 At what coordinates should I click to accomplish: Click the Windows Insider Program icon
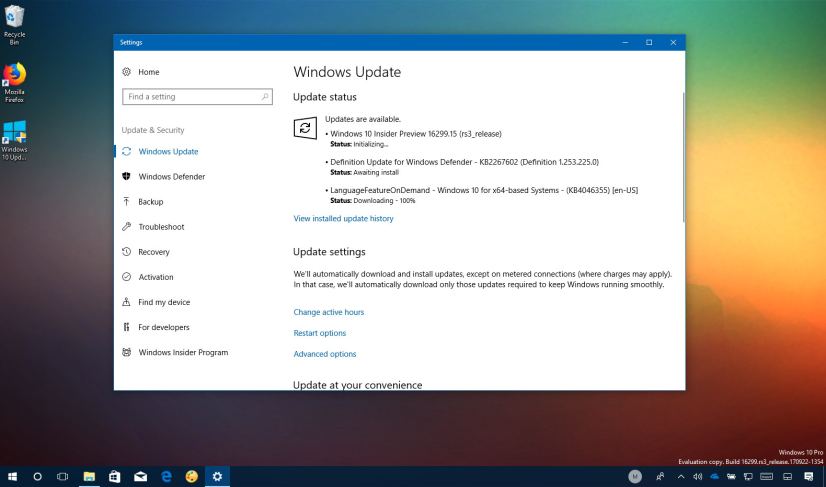[x=126, y=352]
